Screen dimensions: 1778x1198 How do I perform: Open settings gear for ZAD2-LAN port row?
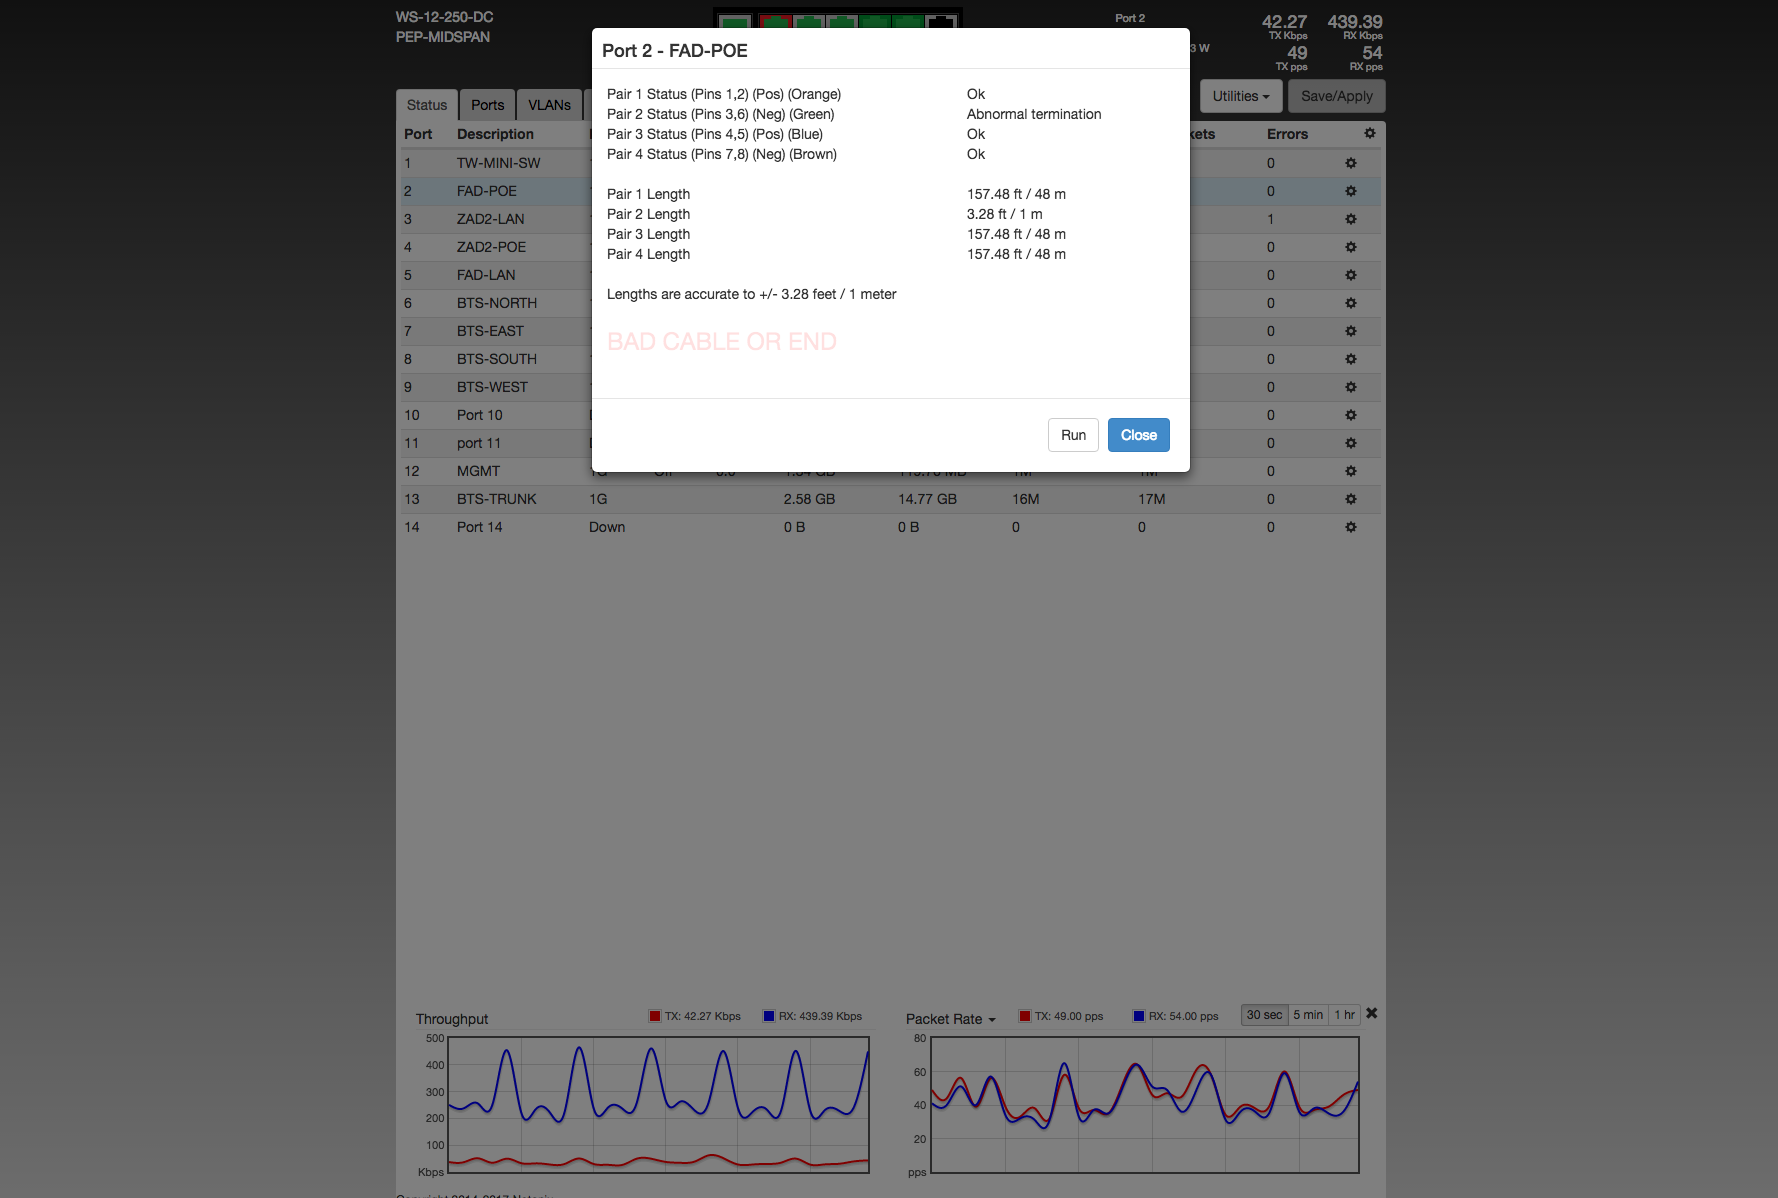coord(1350,219)
